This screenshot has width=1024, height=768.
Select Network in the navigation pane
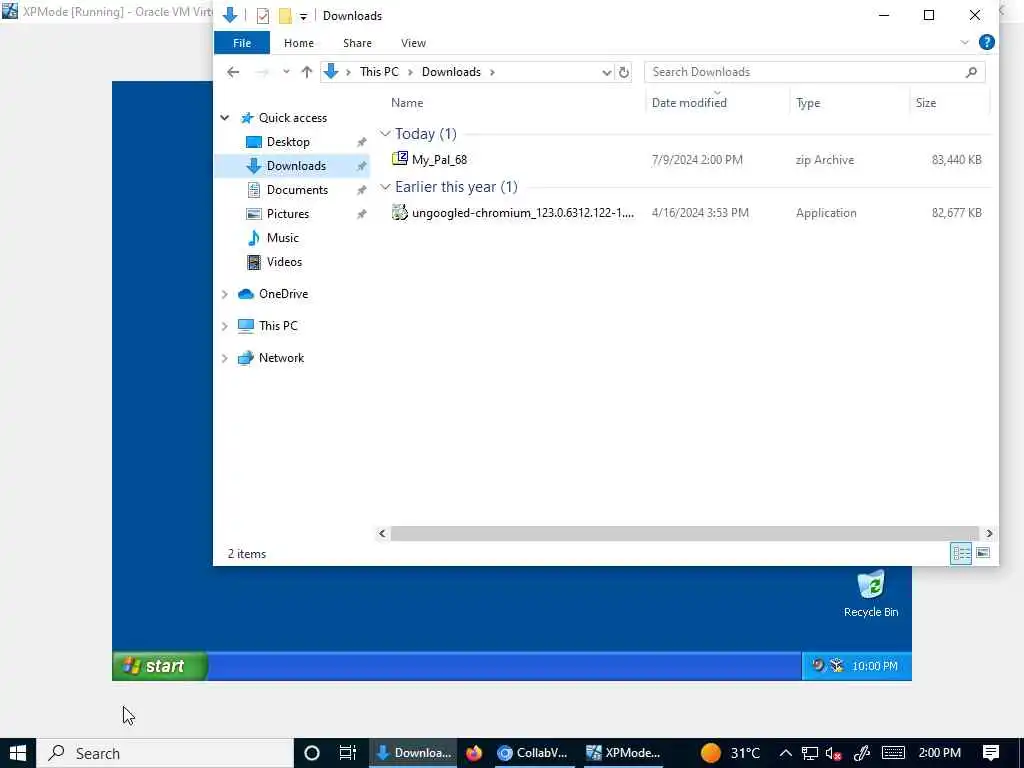click(x=281, y=358)
